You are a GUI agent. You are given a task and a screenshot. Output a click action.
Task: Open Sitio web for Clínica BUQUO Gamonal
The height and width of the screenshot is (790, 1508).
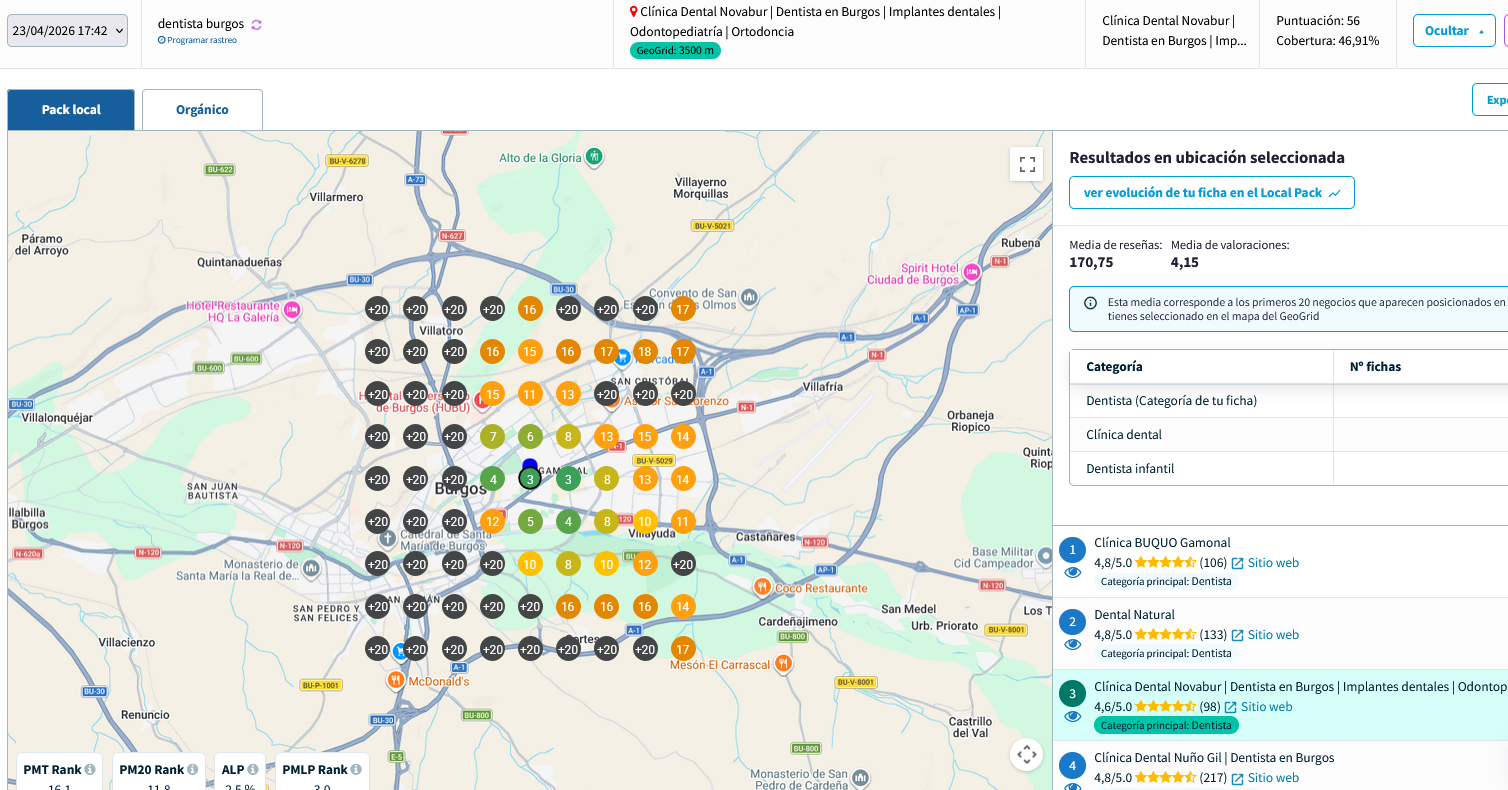(1273, 563)
